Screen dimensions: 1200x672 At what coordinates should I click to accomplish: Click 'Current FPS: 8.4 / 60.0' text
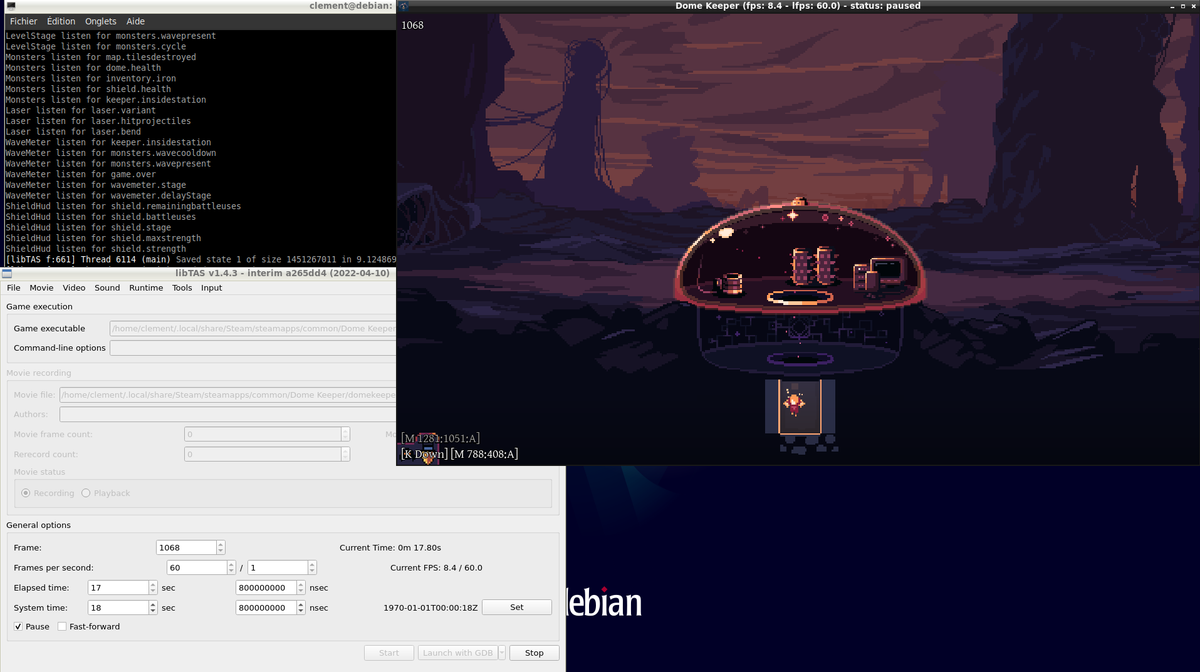tap(436, 568)
